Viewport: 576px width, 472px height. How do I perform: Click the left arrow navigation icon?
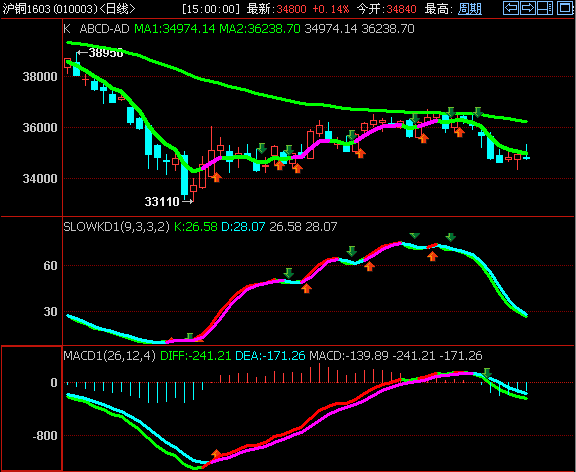tap(511, 8)
